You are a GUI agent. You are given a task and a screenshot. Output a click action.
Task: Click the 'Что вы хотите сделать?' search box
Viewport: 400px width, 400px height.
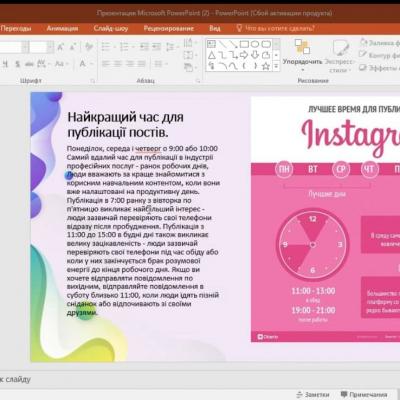click(275, 28)
